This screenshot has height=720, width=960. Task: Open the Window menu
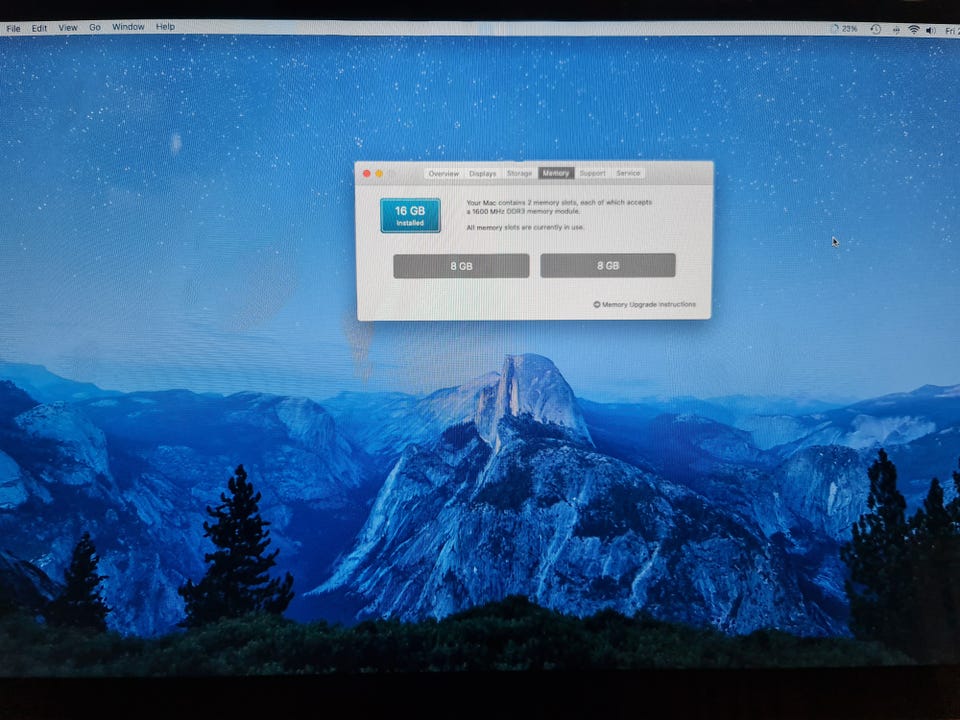(x=128, y=27)
